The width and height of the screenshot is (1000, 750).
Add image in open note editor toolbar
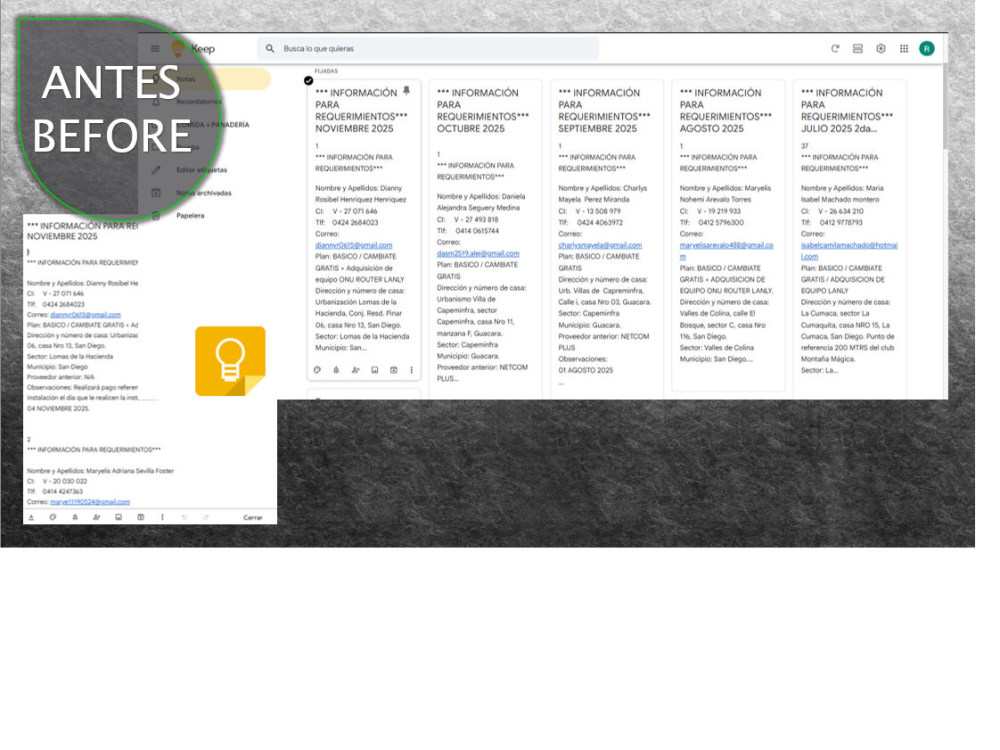pyautogui.click(x=119, y=517)
